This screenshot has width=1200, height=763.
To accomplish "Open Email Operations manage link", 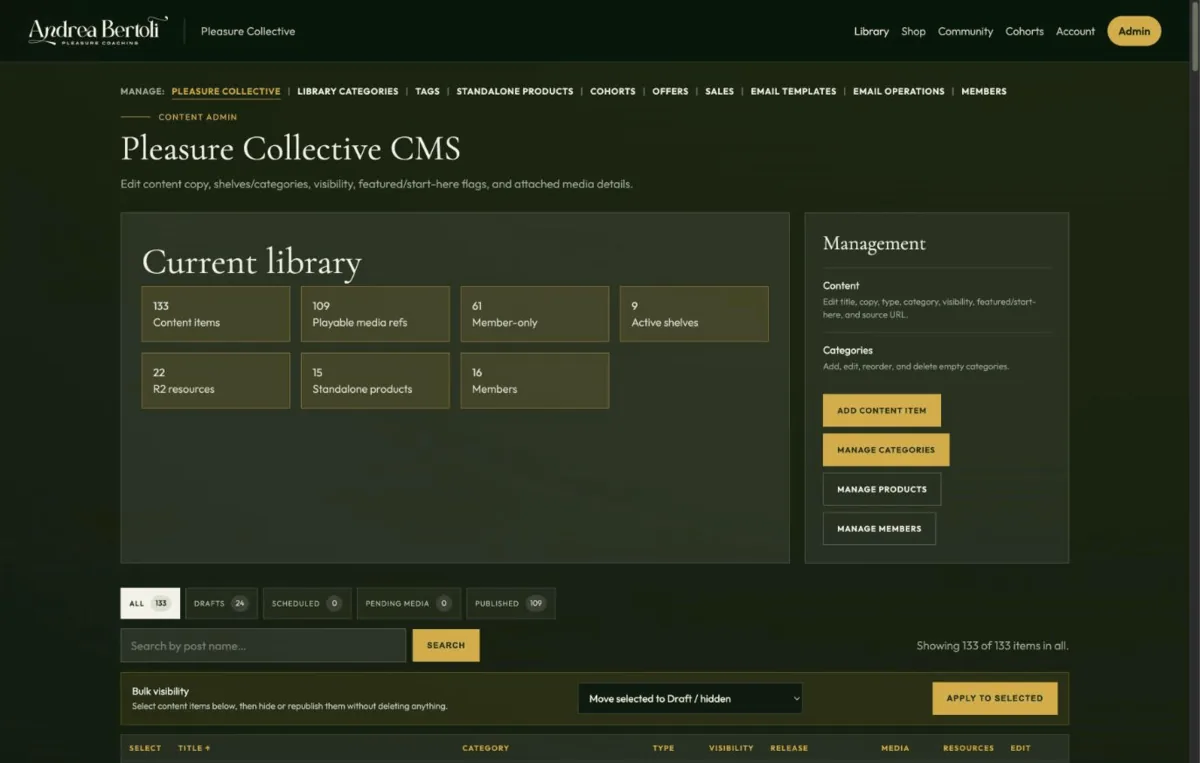I will point(898,91).
